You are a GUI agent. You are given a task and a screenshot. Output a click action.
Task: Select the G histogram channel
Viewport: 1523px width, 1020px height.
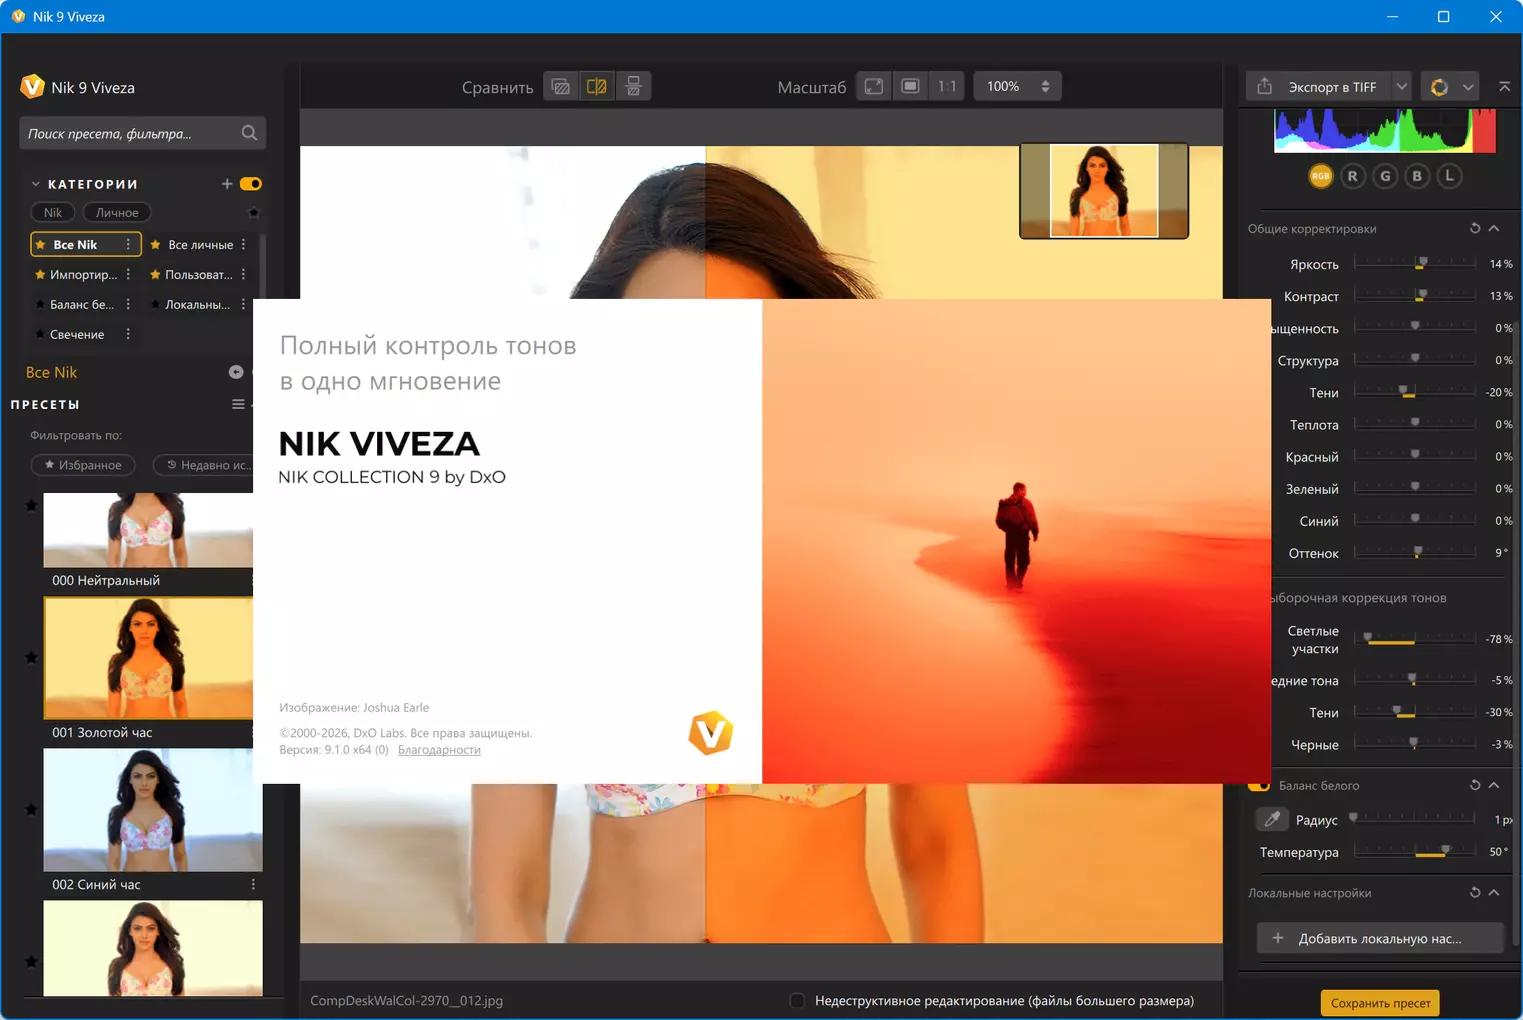point(1385,176)
